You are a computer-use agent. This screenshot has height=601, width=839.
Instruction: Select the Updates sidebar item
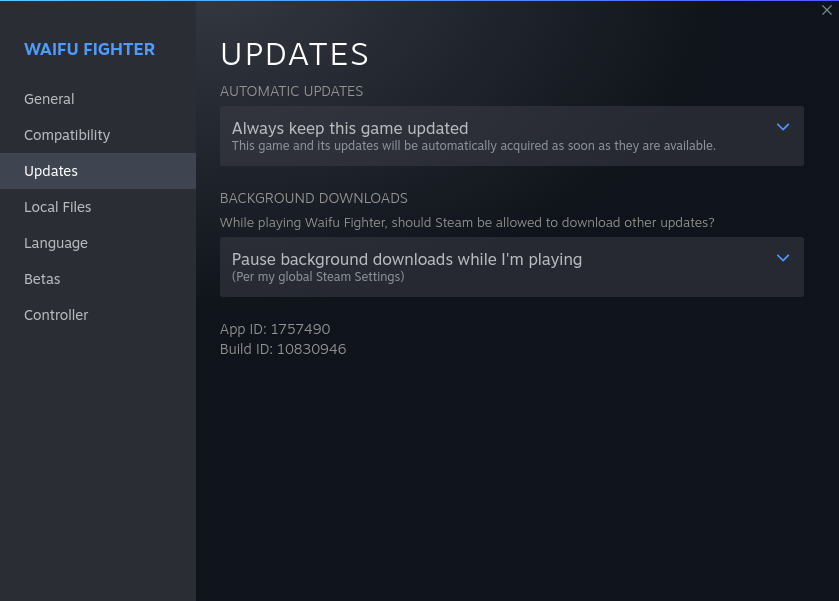[x=98, y=171]
